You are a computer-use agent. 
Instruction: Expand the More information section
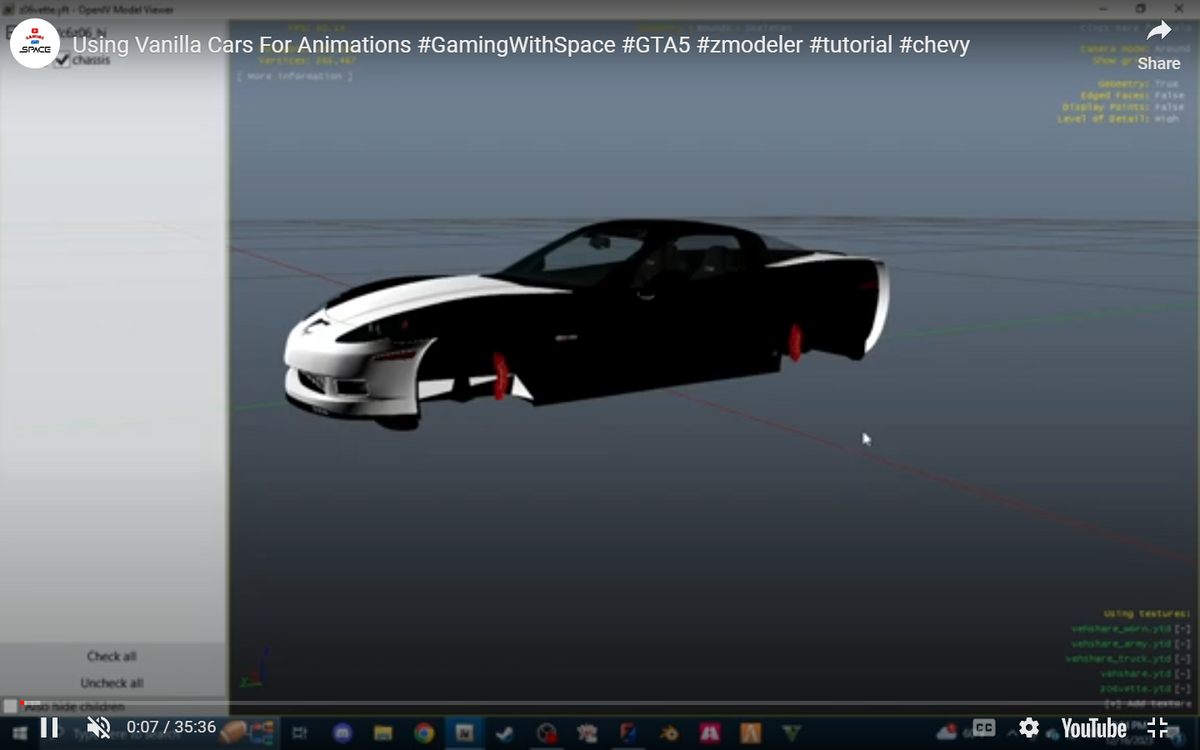[x=294, y=76]
